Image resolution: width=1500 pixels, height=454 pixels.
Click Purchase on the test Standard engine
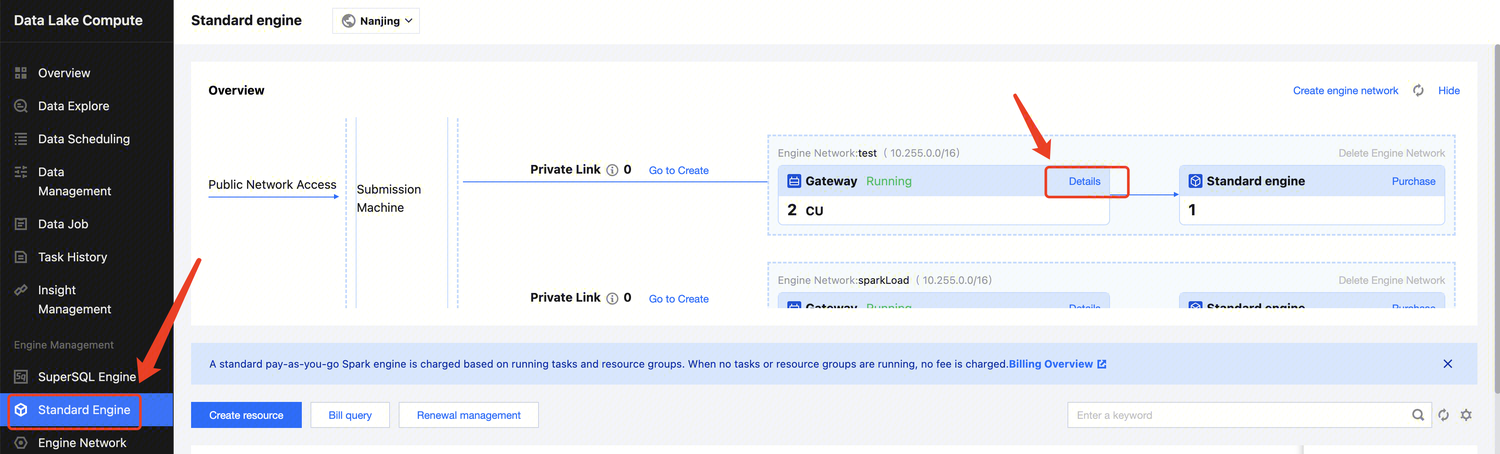pyautogui.click(x=1413, y=182)
